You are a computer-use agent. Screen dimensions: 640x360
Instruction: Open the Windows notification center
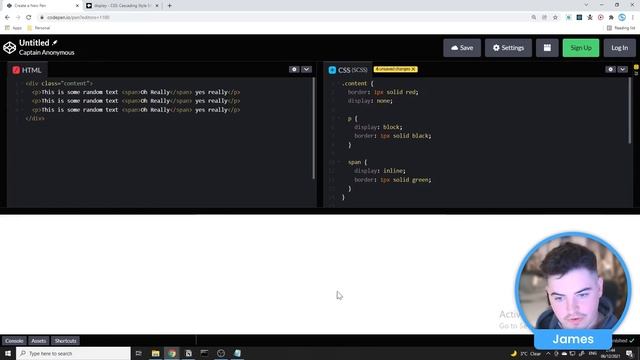point(629,353)
